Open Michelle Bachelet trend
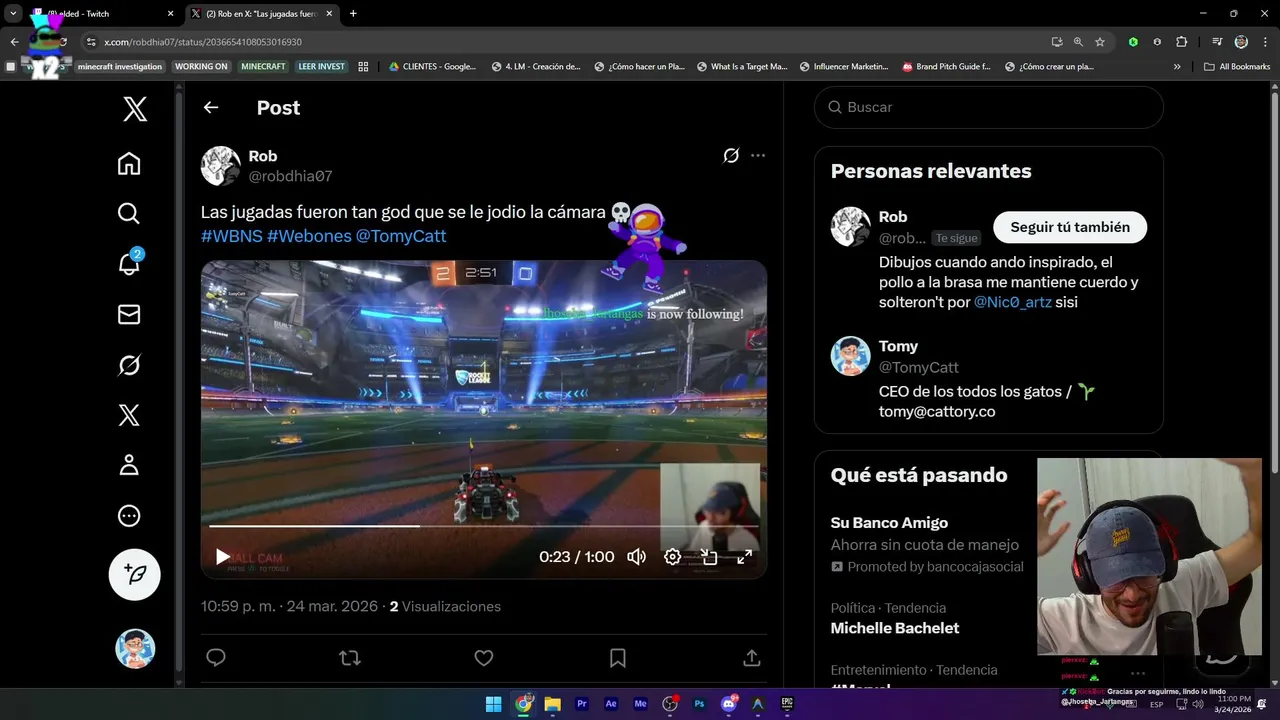This screenshot has width=1280, height=720. [x=895, y=628]
